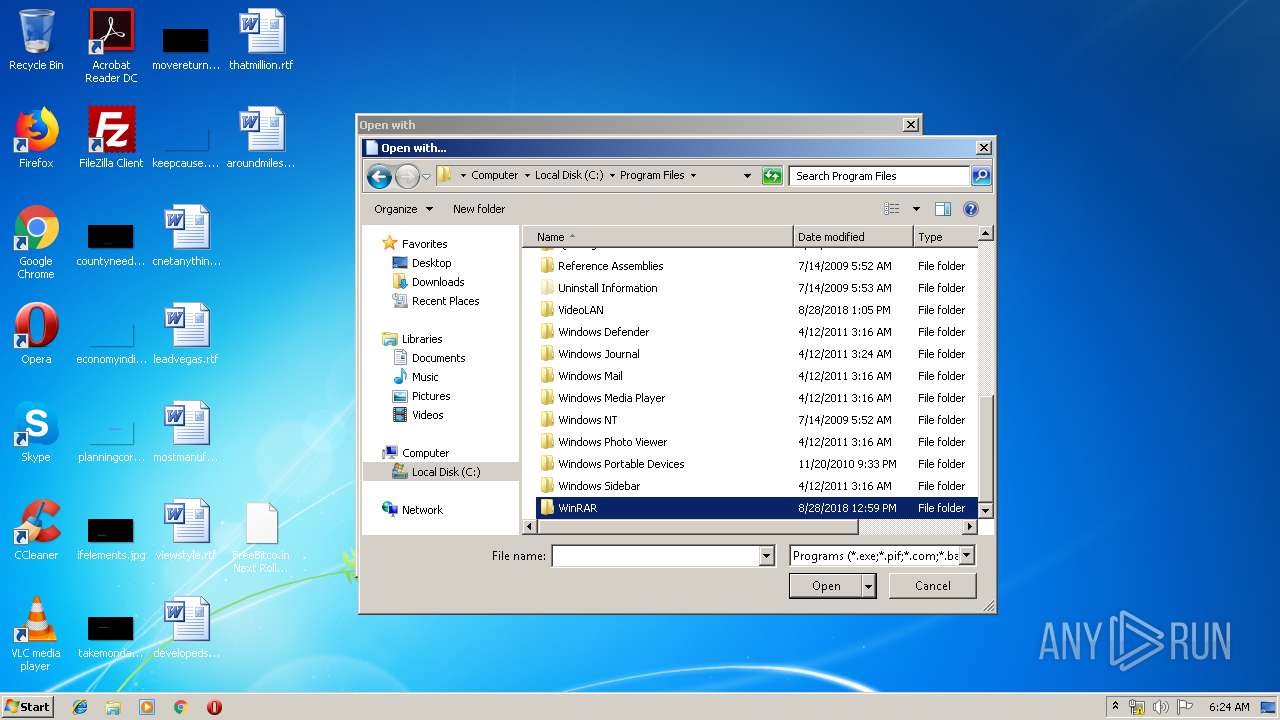Sort by Type column header
This screenshot has width=1280, height=720.
945,237
